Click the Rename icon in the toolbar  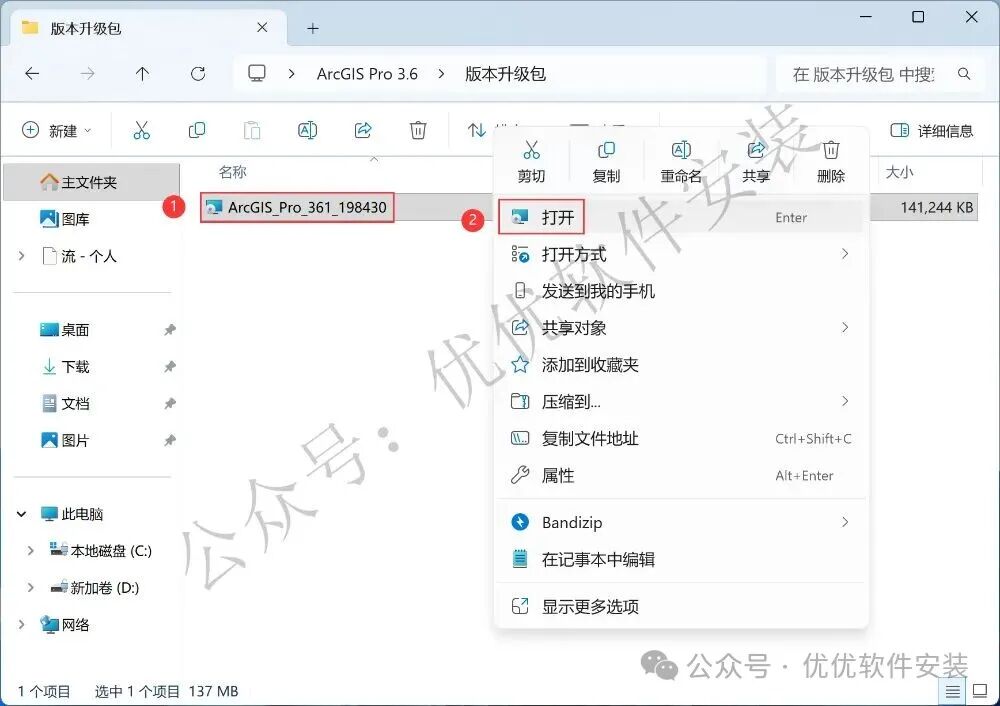click(x=307, y=130)
